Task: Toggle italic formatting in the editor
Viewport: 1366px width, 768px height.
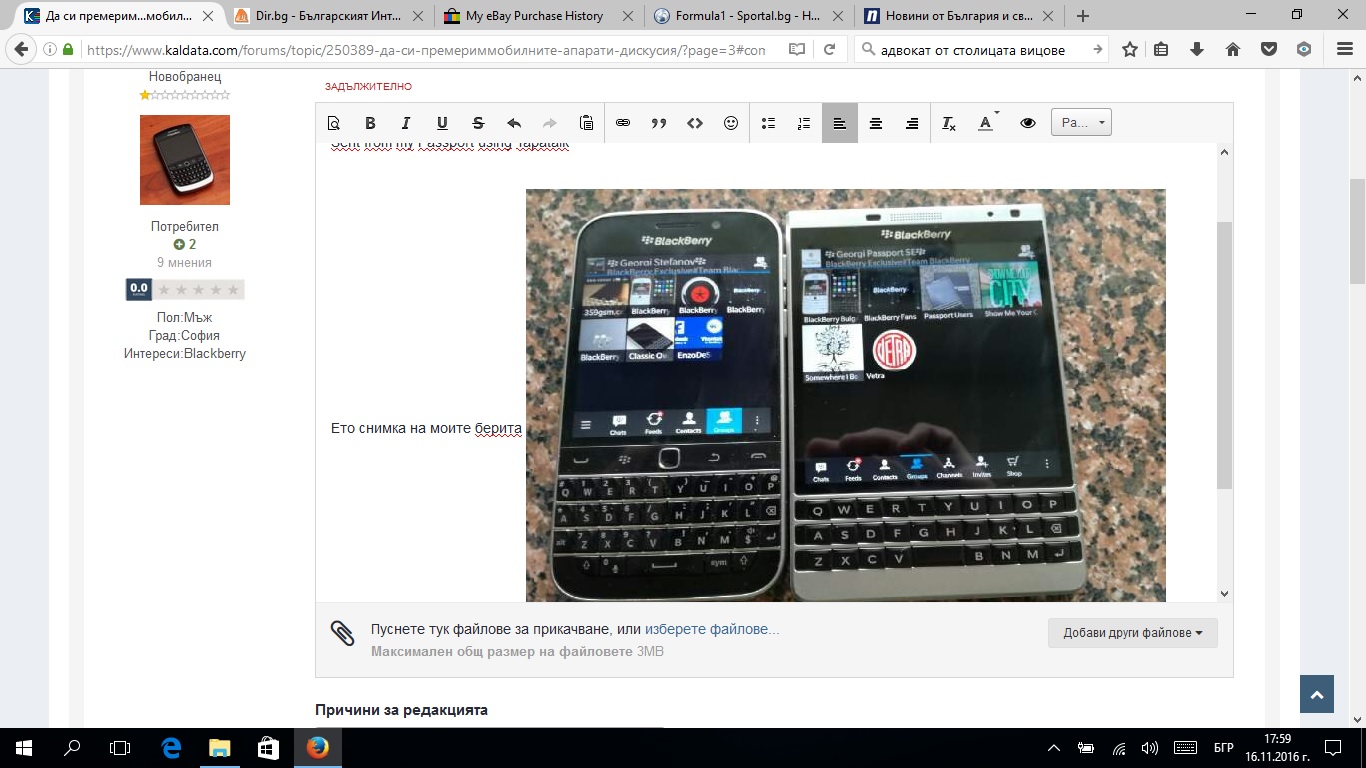Action: click(x=406, y=123)
